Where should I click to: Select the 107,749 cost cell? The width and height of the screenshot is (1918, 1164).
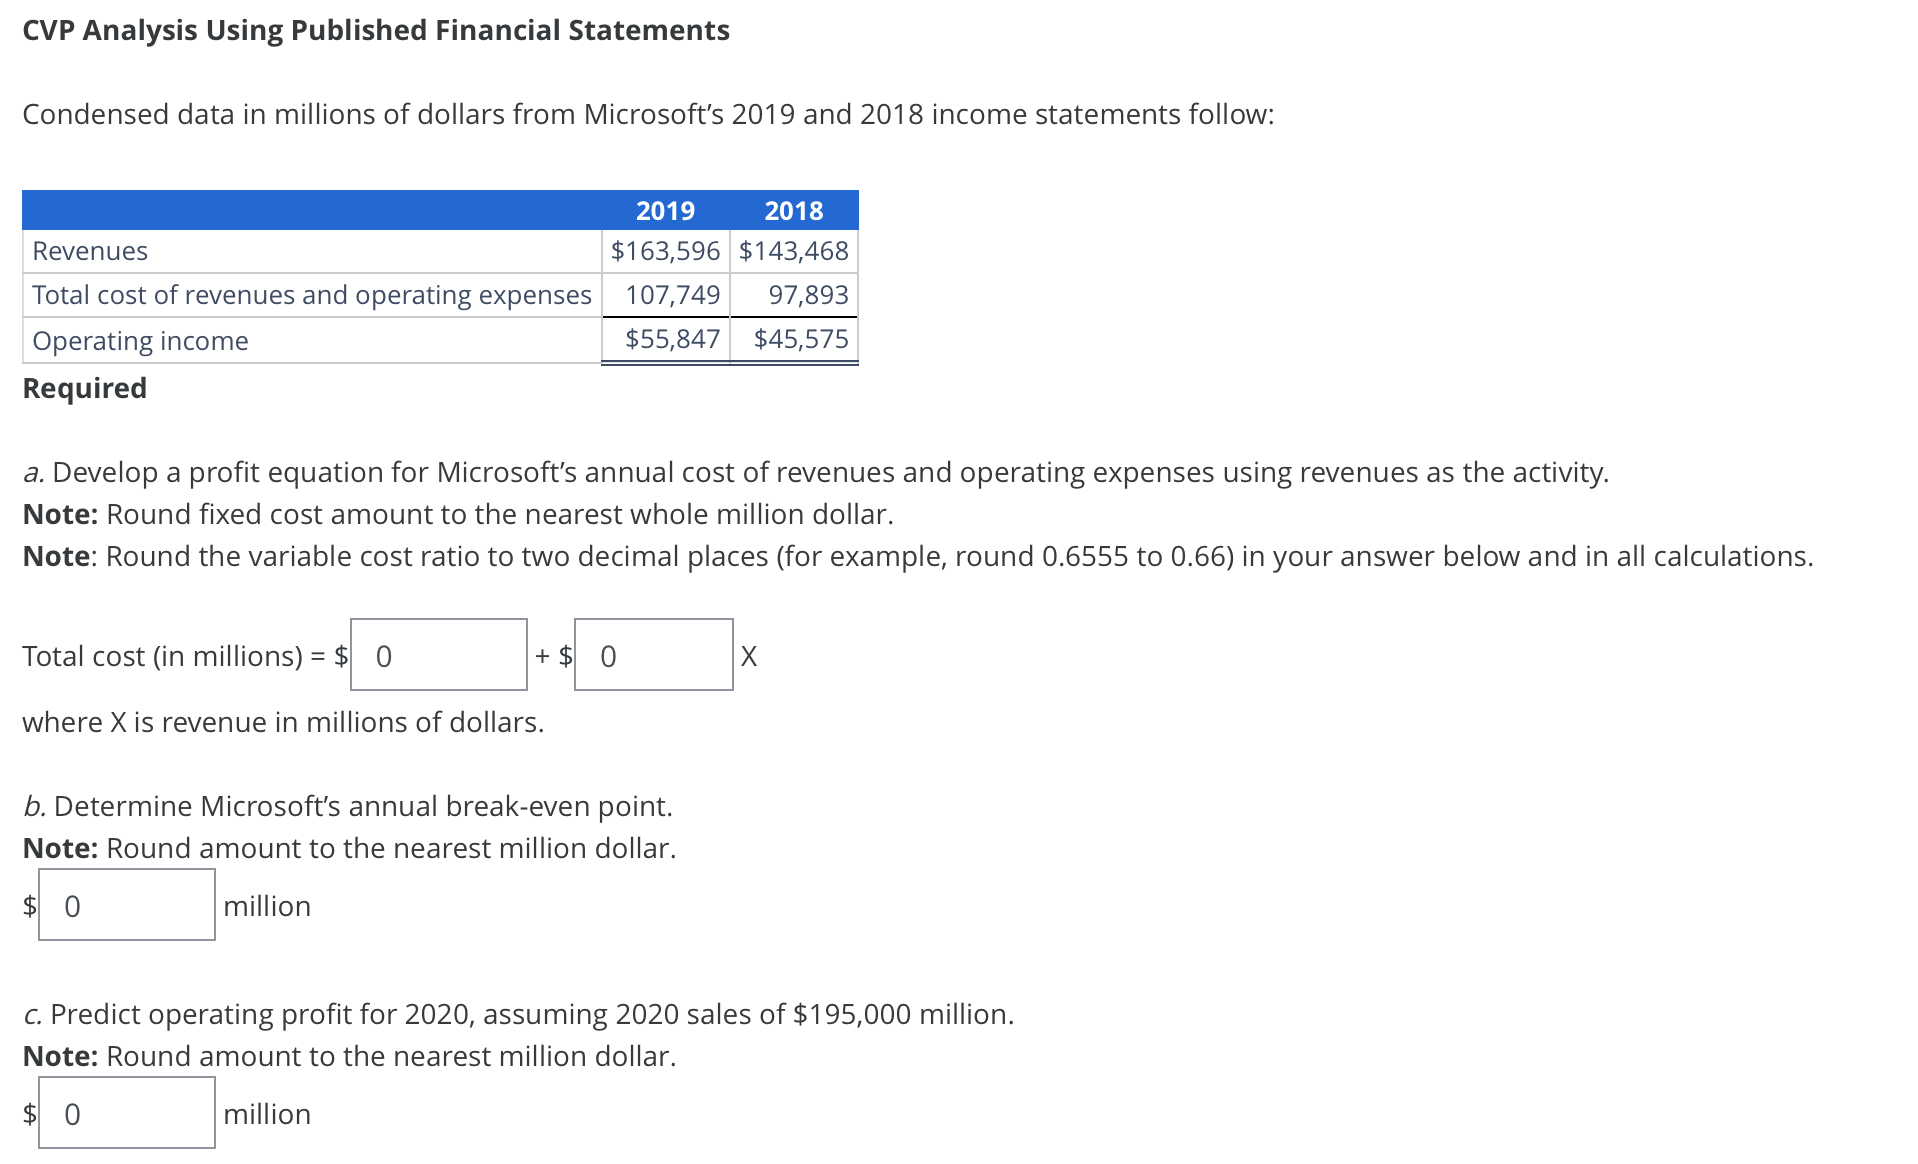[x=672, y=295]
